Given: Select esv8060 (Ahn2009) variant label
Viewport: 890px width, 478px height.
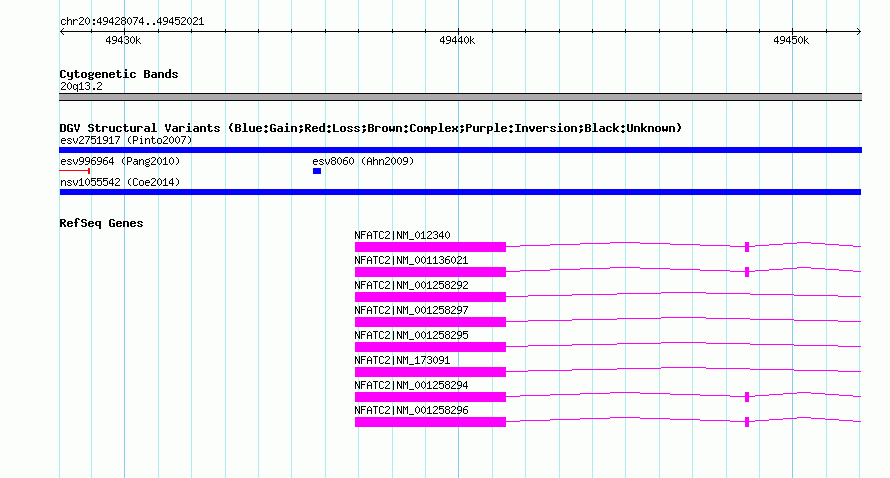Looking at the screenshot, I should (x=363, y=161).
